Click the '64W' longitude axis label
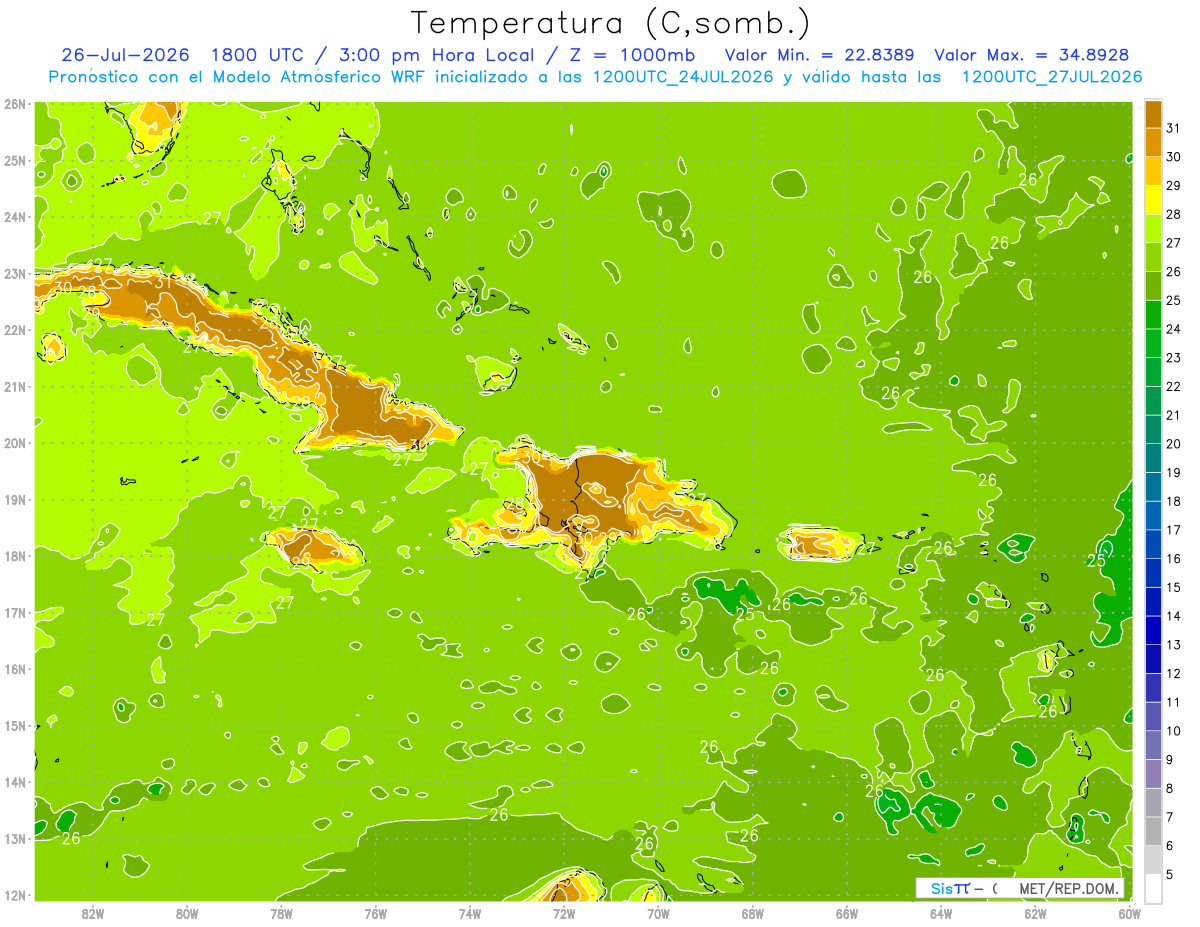 click(941, 913)
